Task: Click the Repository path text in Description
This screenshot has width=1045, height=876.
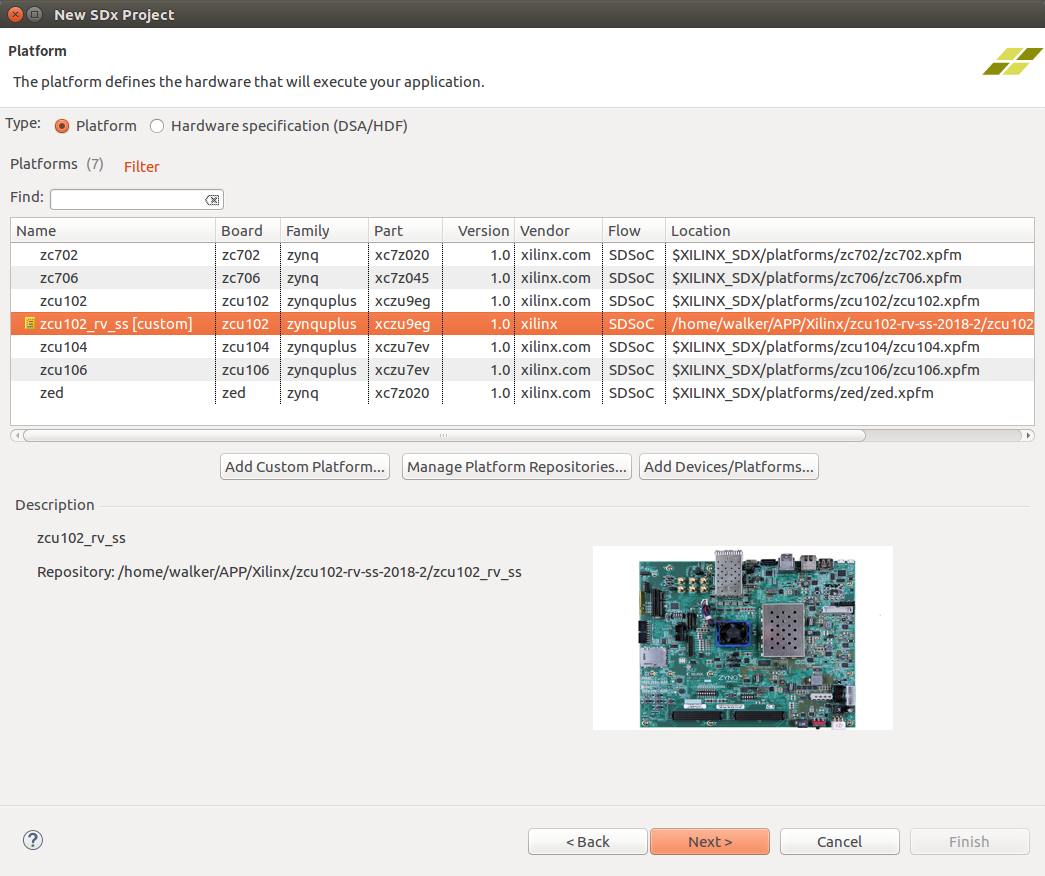Action: point(279,572)
